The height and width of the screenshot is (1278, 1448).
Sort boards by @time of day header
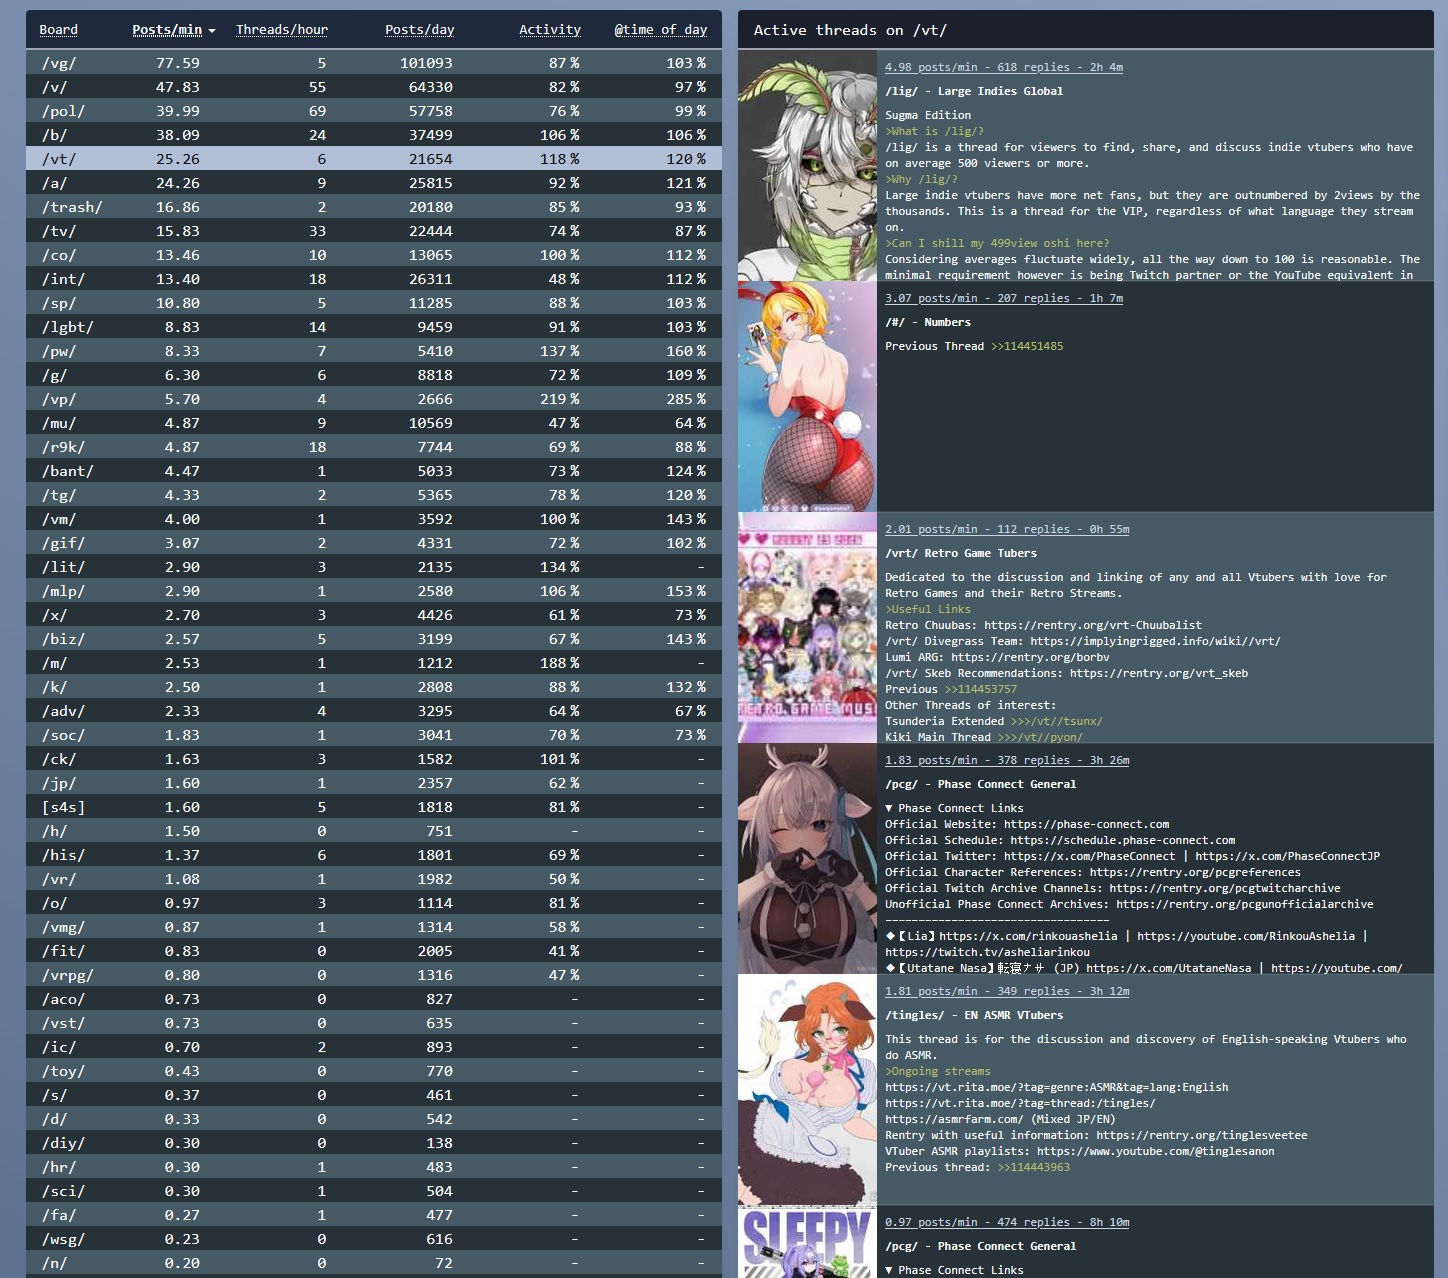tap(661, 30)
